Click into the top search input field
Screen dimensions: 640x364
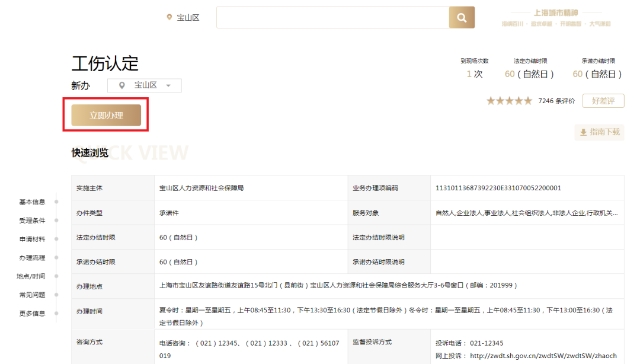pyautogui.click(x=332, y=18)
